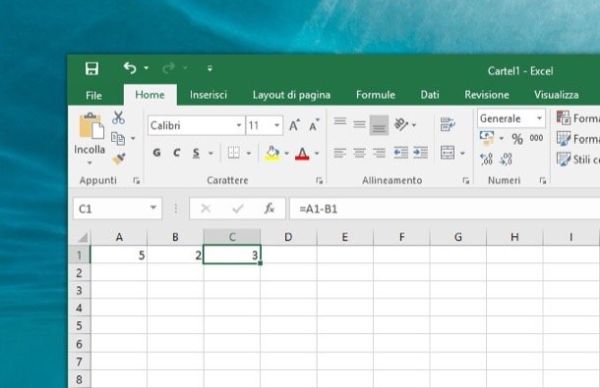Click the fill color bucket icon
600x388 pixels.
[x=272, y=153]
